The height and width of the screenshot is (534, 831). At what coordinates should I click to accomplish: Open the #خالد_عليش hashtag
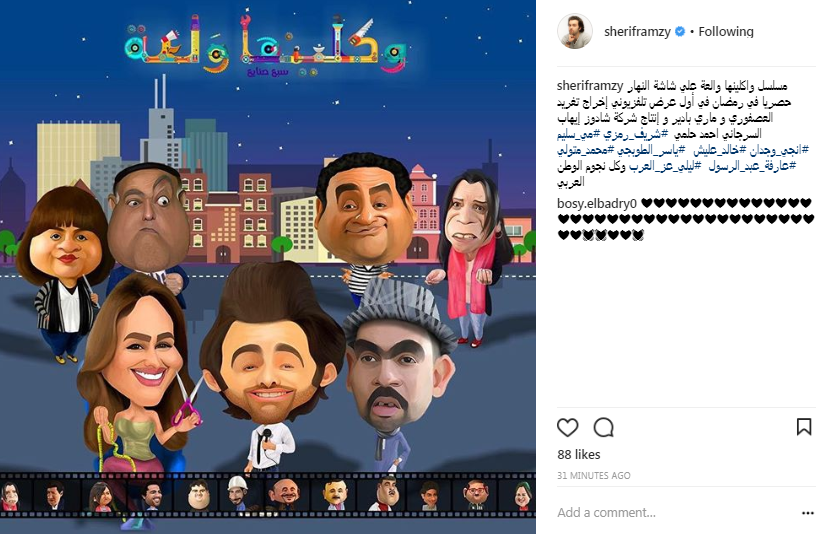point(718,150)
